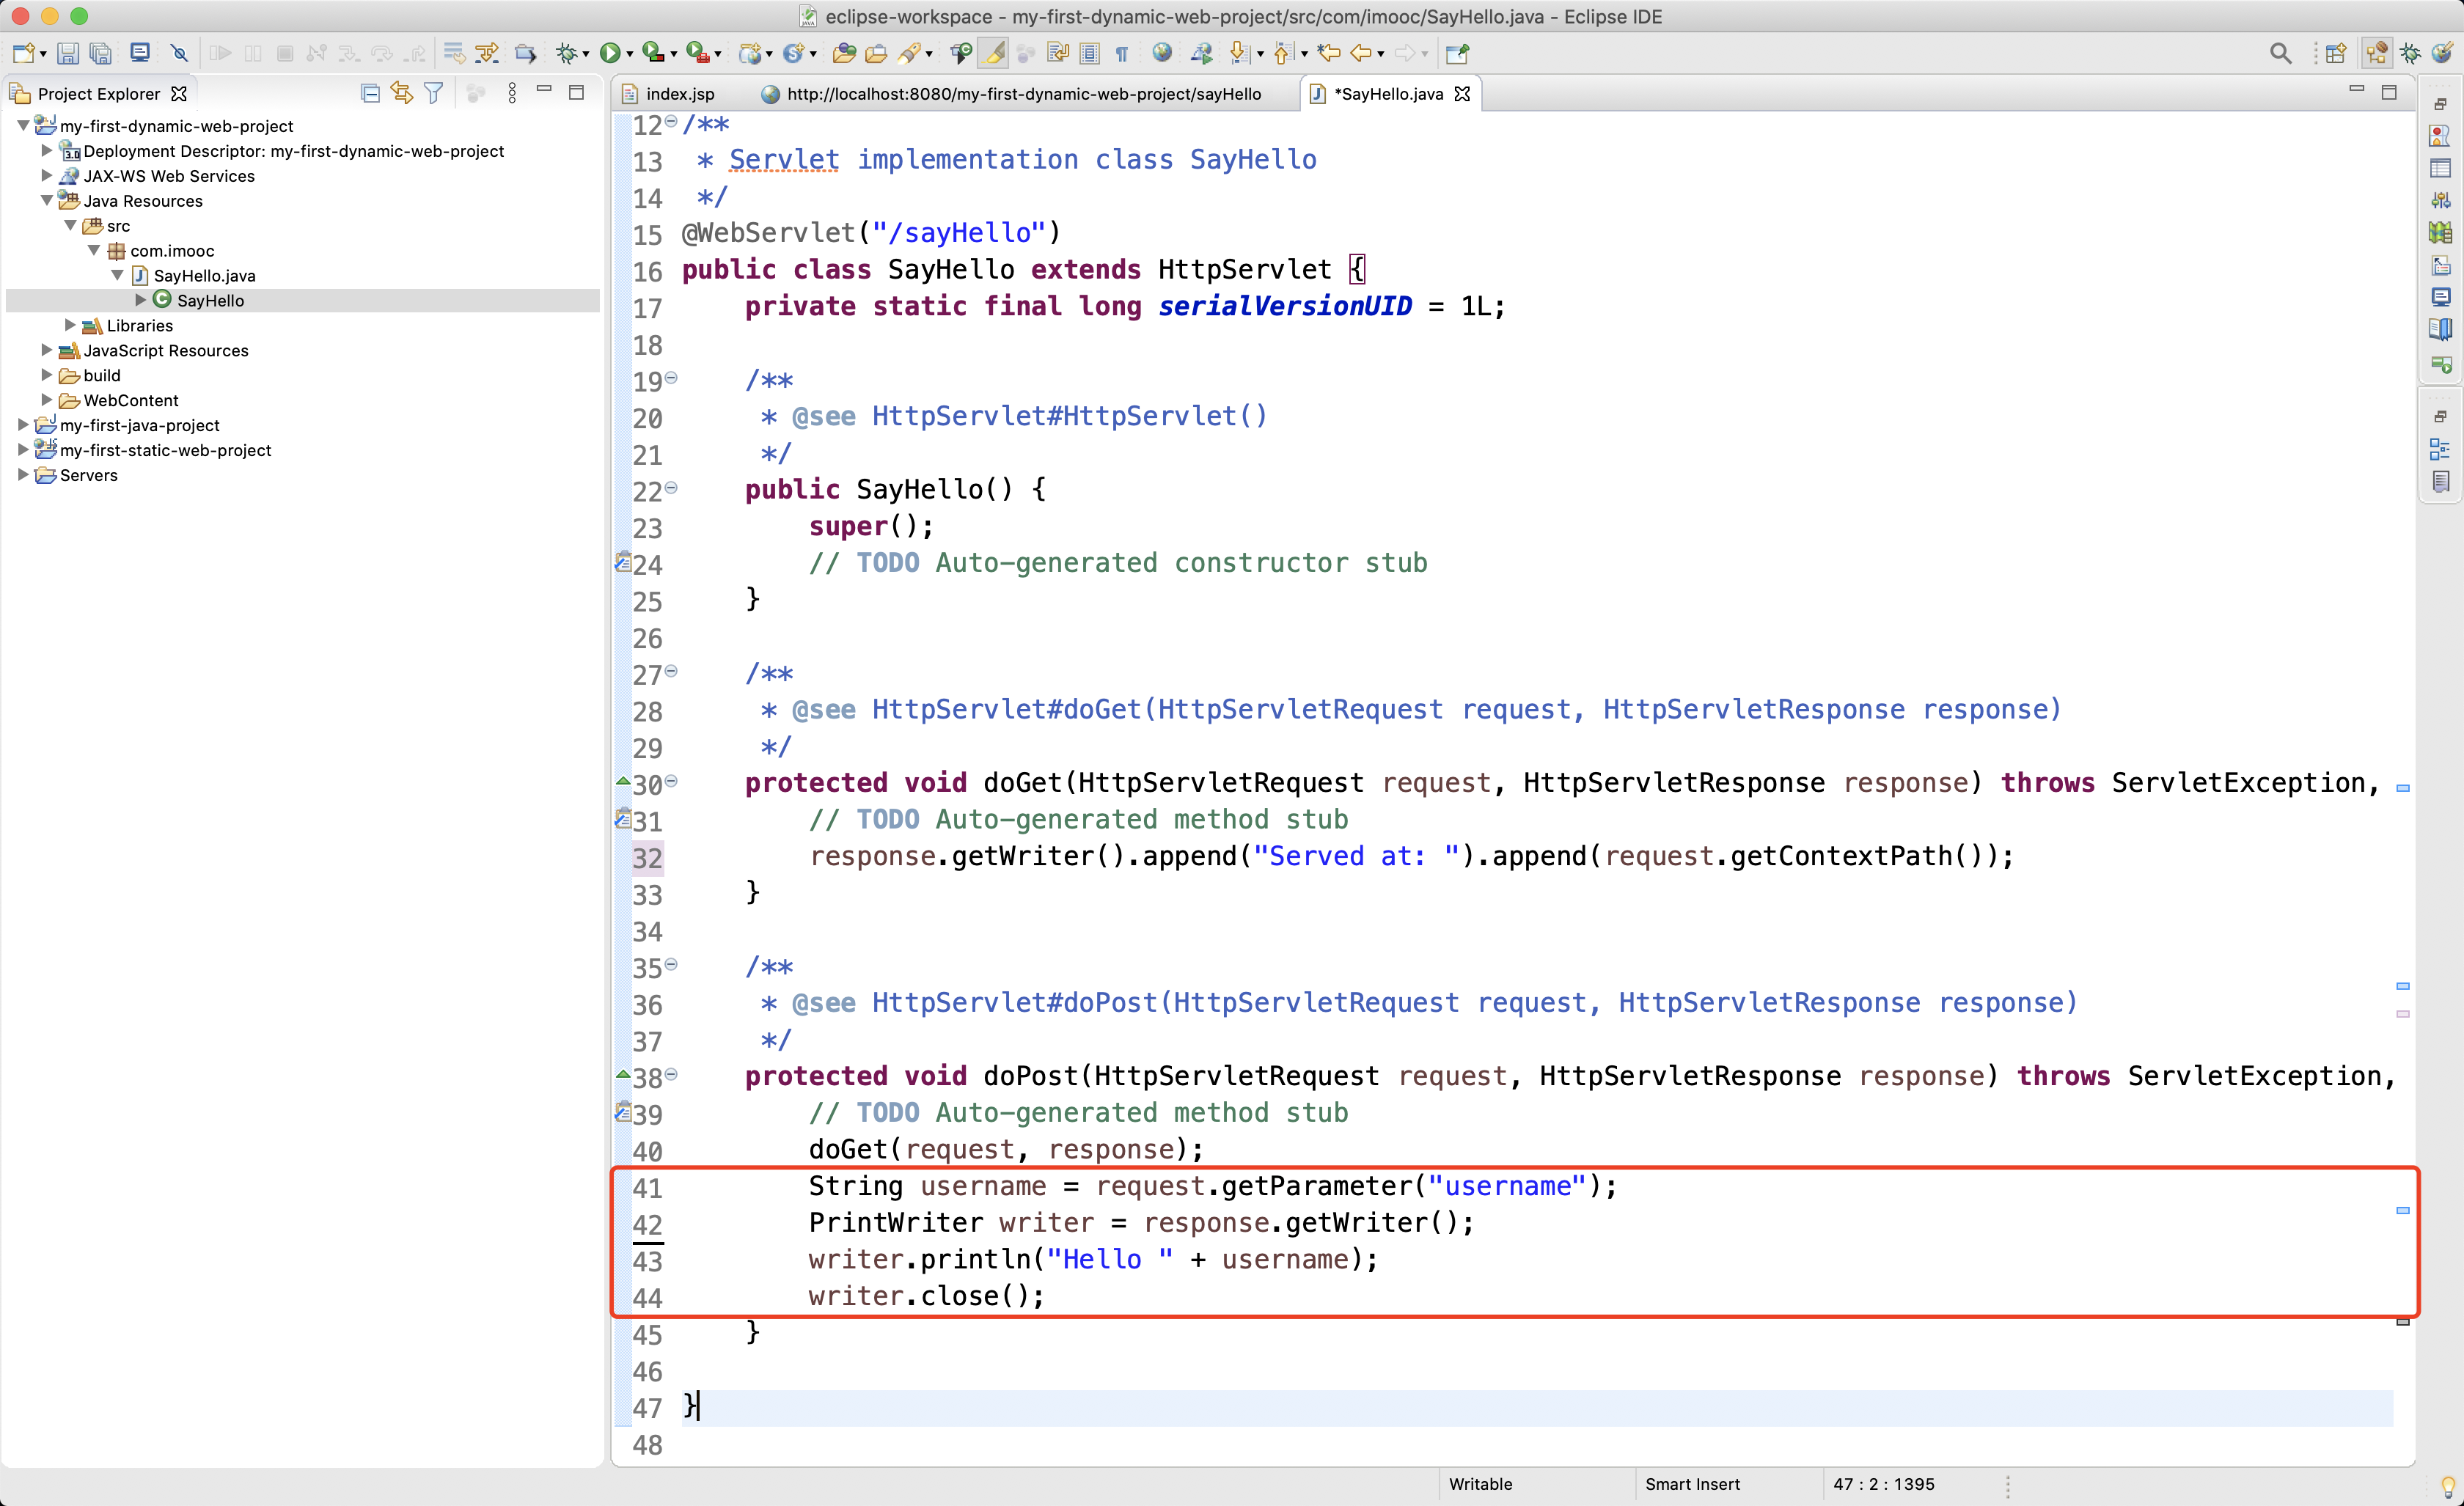The image size is (2464, 1506).
Task: Click the tip lightbulb icon in status bar
Action: coord(2448,1486)
